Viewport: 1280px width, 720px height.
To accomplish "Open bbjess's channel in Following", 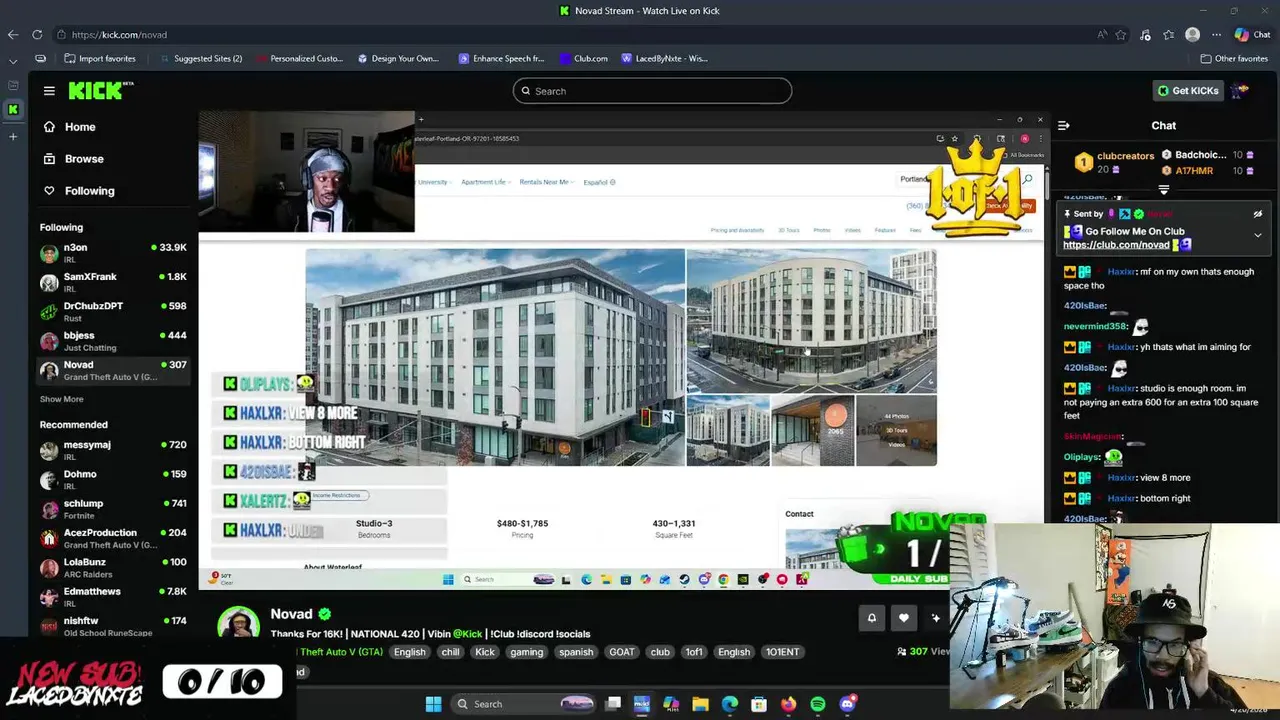I will coord(113,341).
